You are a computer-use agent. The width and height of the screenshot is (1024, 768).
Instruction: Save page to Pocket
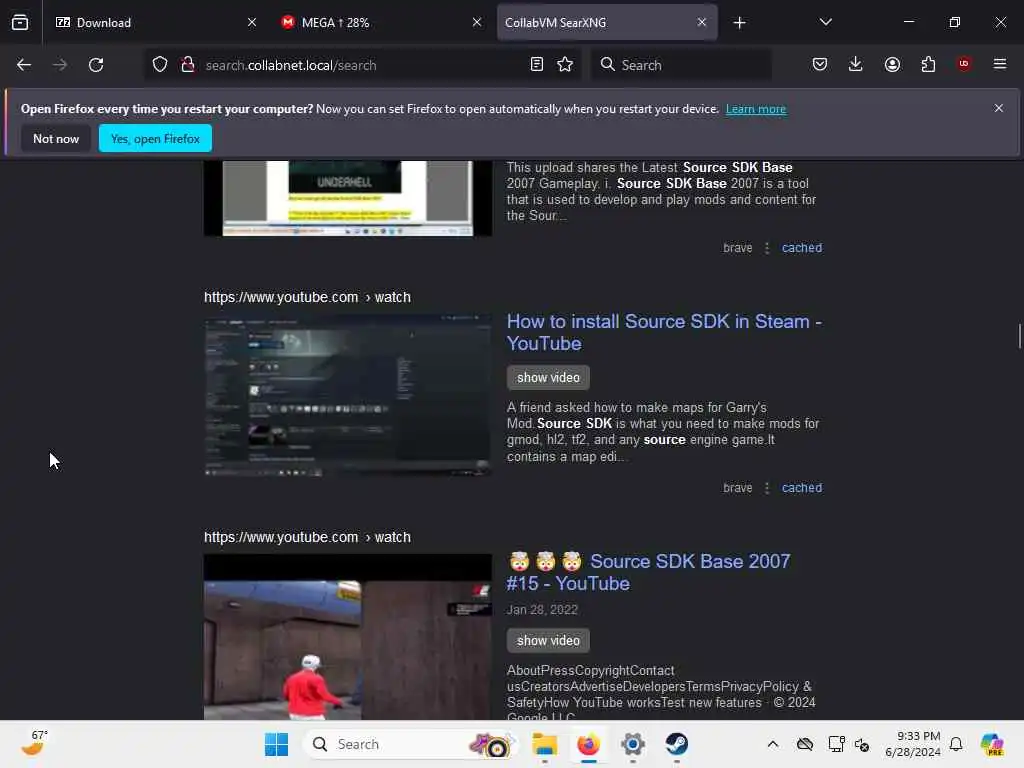[820, 64]
